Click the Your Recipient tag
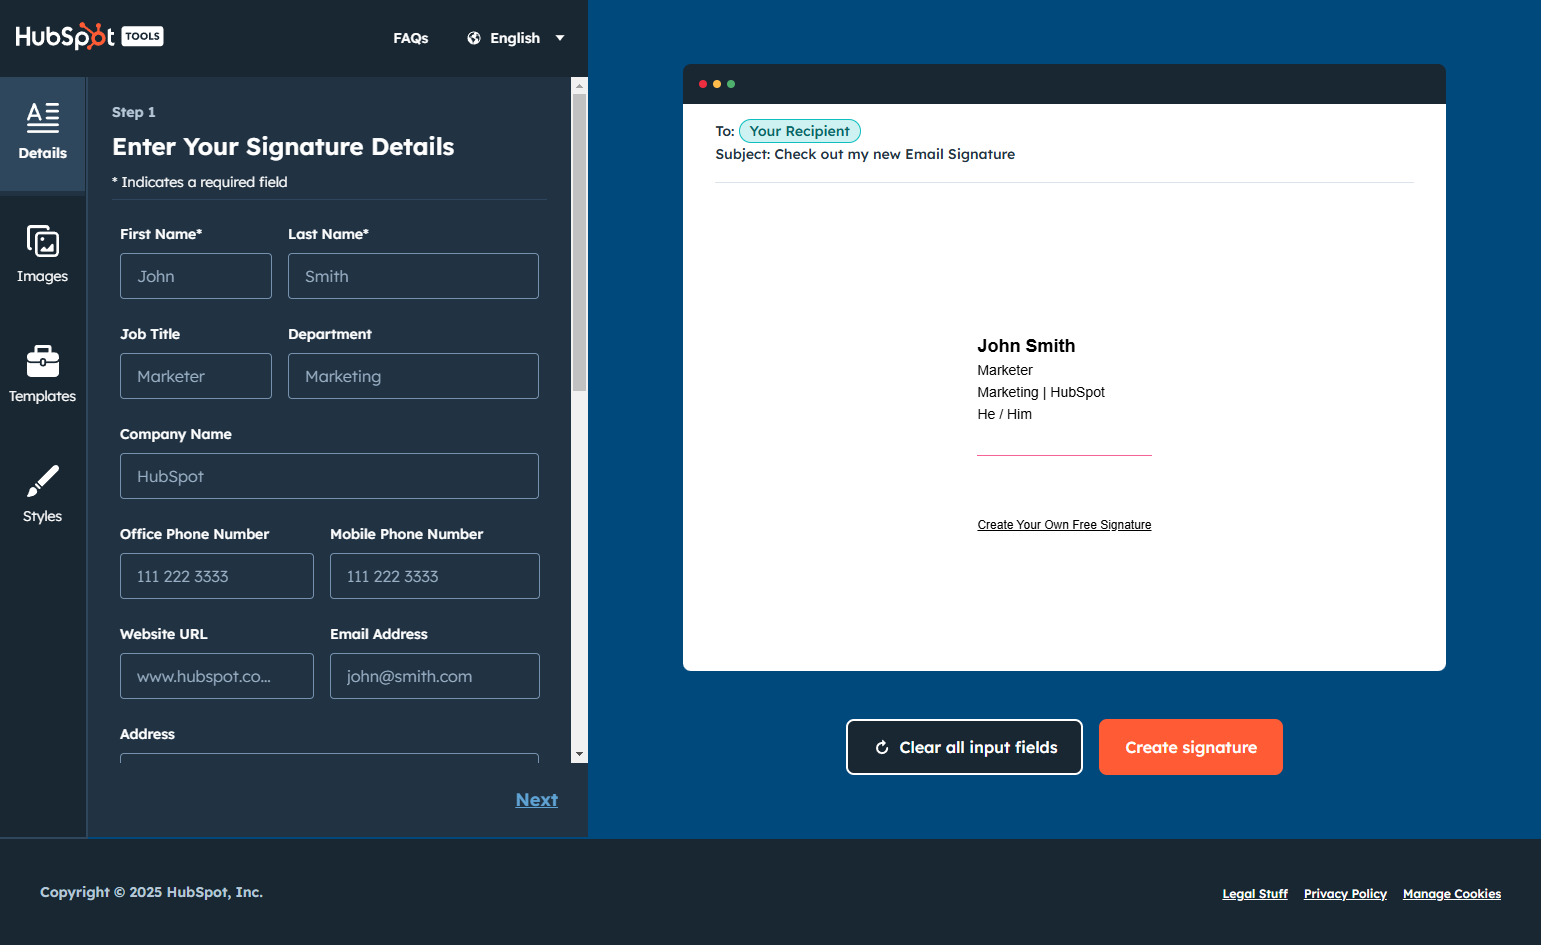 [x=800, y=131]
